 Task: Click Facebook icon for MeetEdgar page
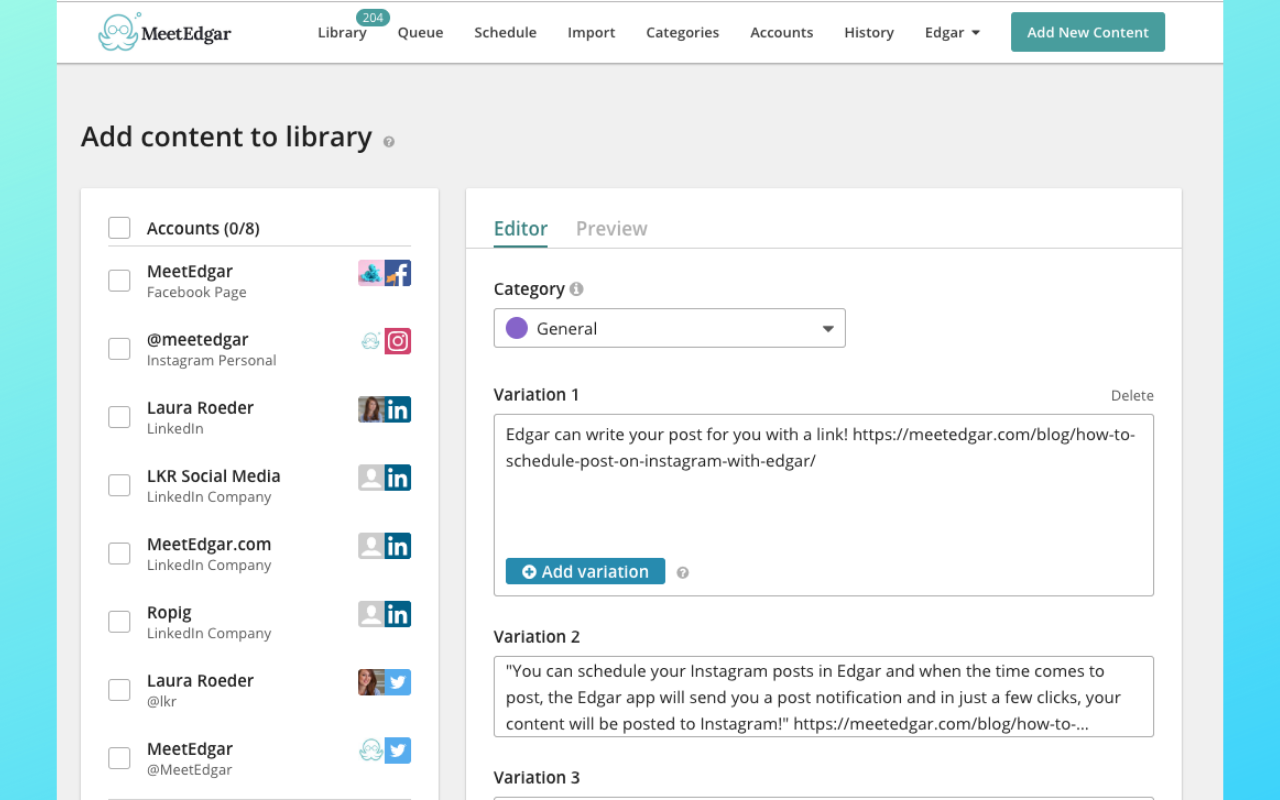[x=398, y=273]
